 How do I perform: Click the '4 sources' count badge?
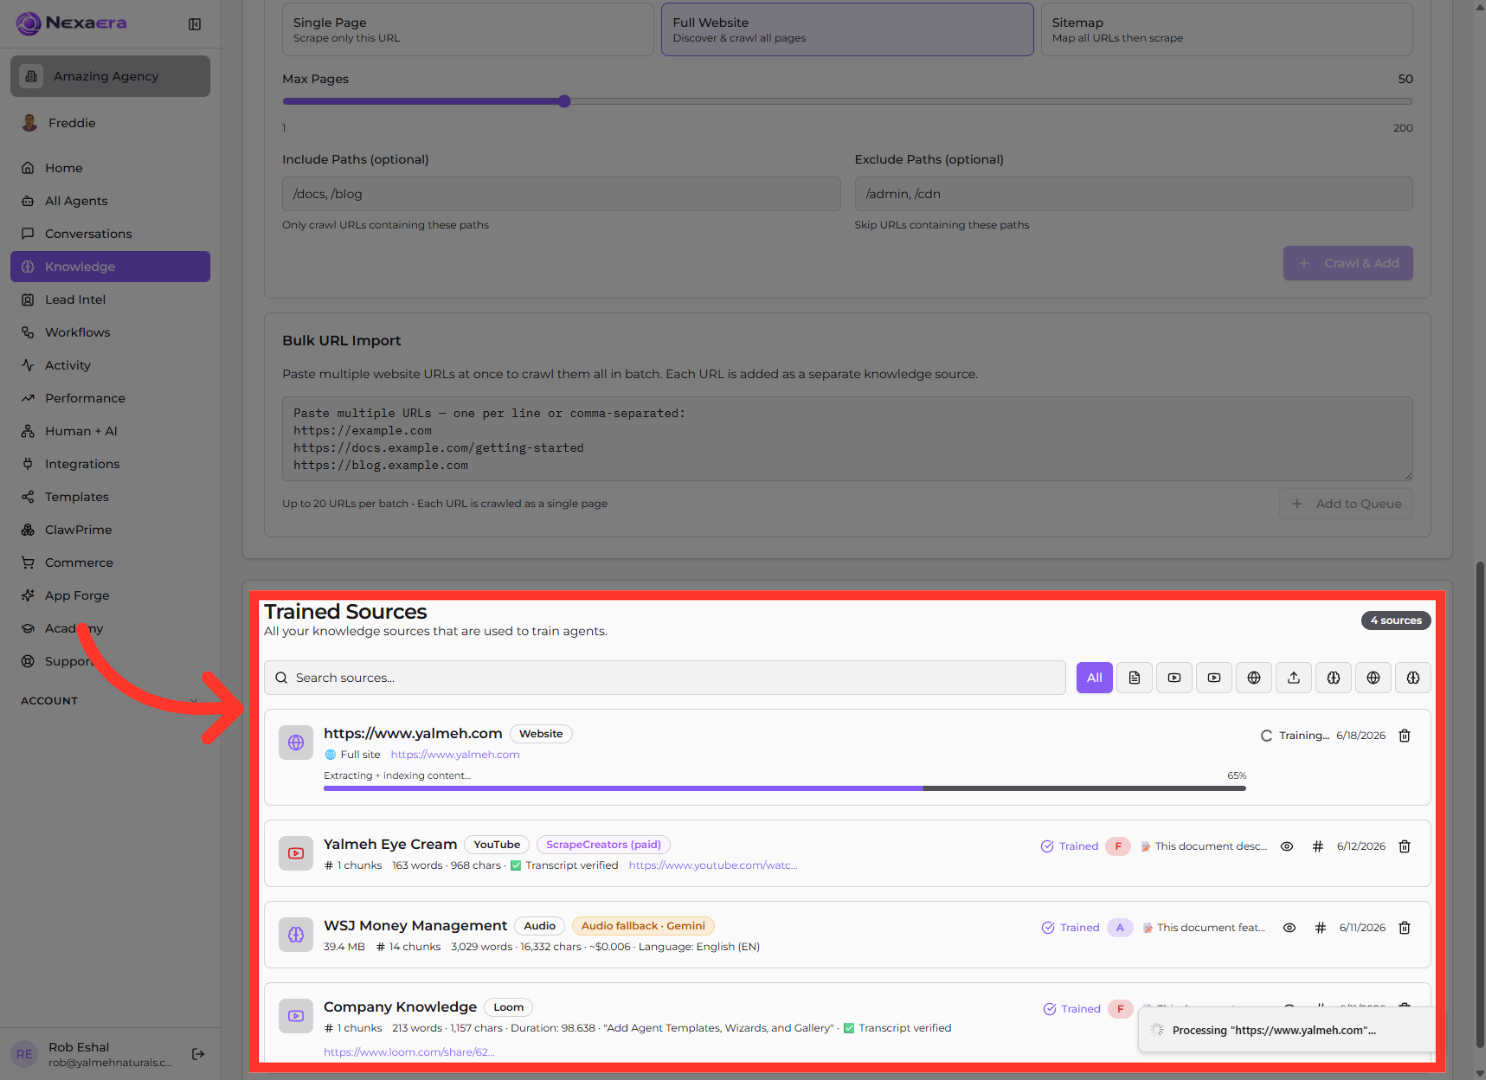click(1396, 621)
